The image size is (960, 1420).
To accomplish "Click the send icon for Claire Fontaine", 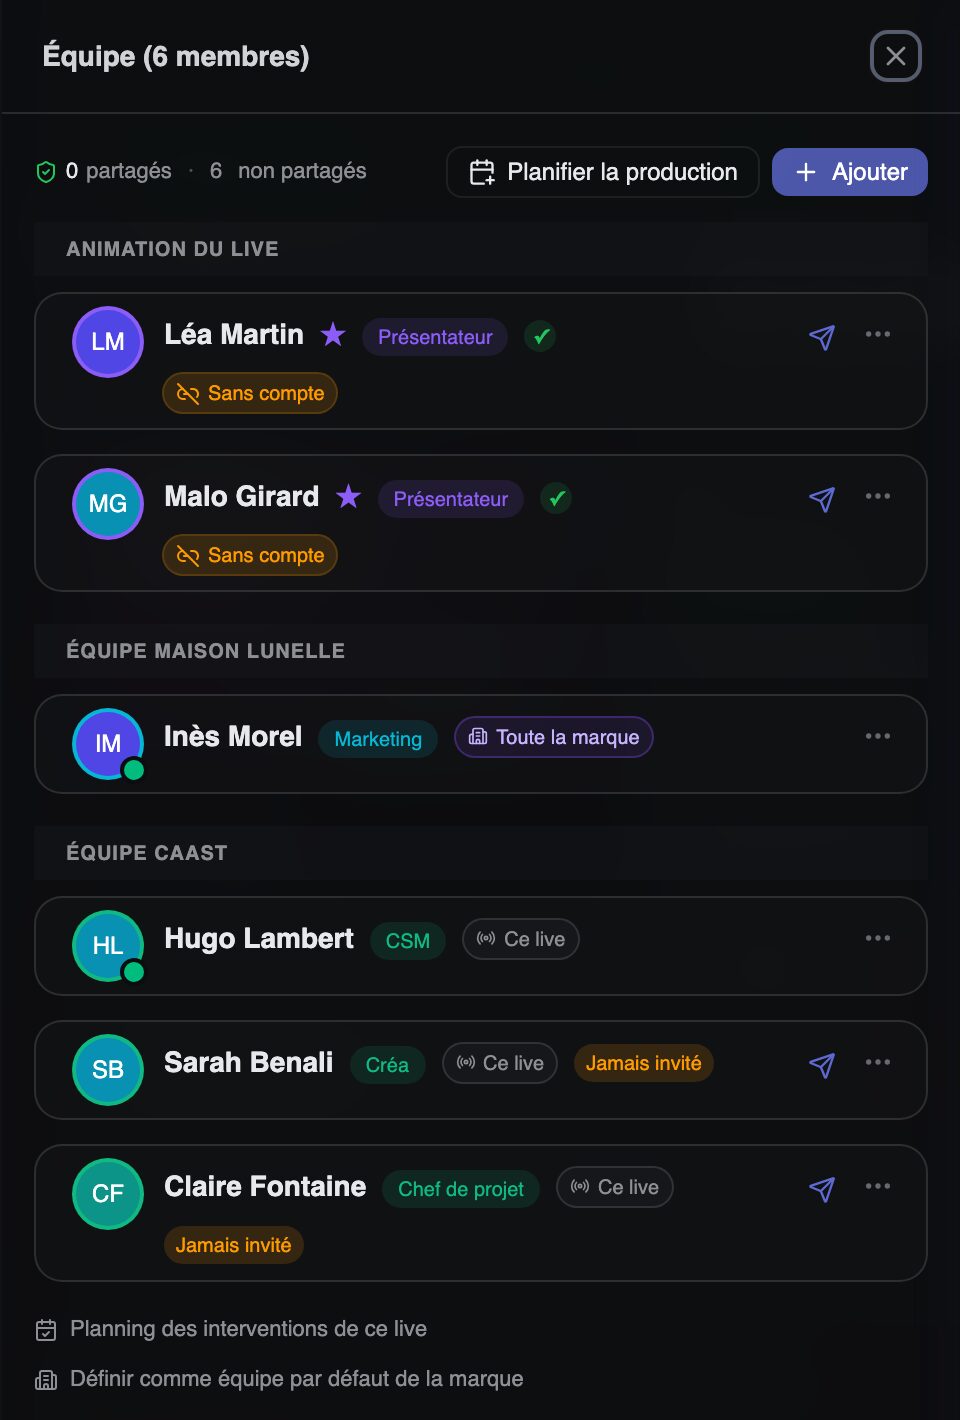I will tap(821, 1189).
